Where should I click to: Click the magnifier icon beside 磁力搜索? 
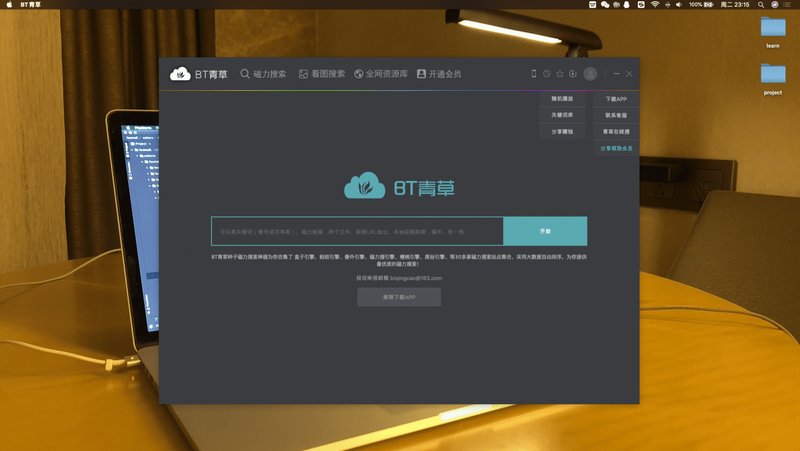pyautogui.click(x=245, y=74)
